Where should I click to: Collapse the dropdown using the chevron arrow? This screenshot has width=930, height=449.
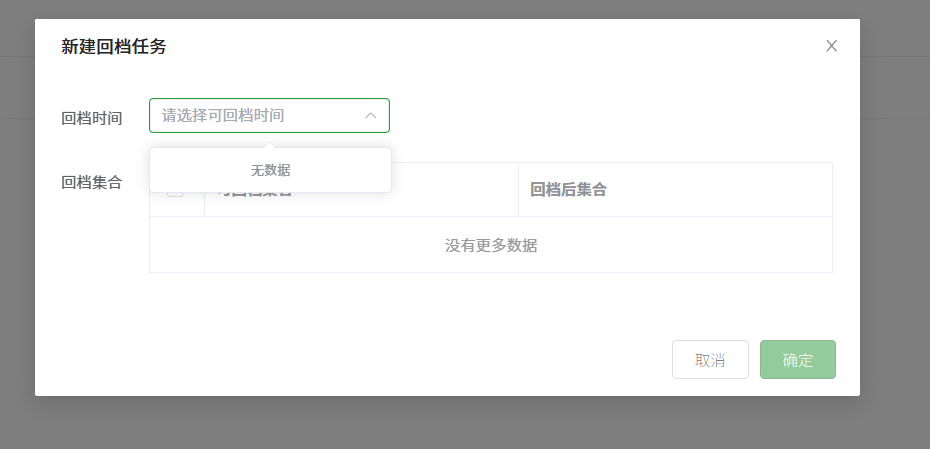tap(371, 116)
